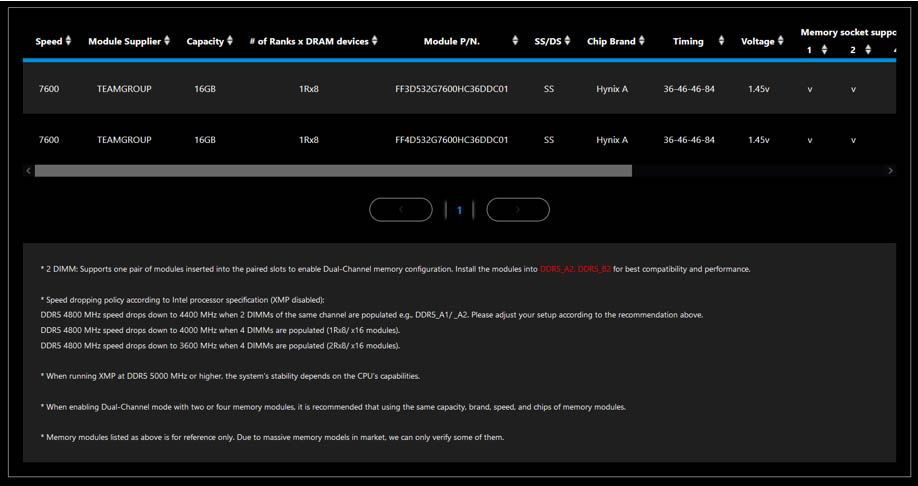Image resolution: width=918 pixels, height=486 pixels.
Task: Click 16GB in FF4D532G7600HC36DDC01 row
Action: coord(205,140)
